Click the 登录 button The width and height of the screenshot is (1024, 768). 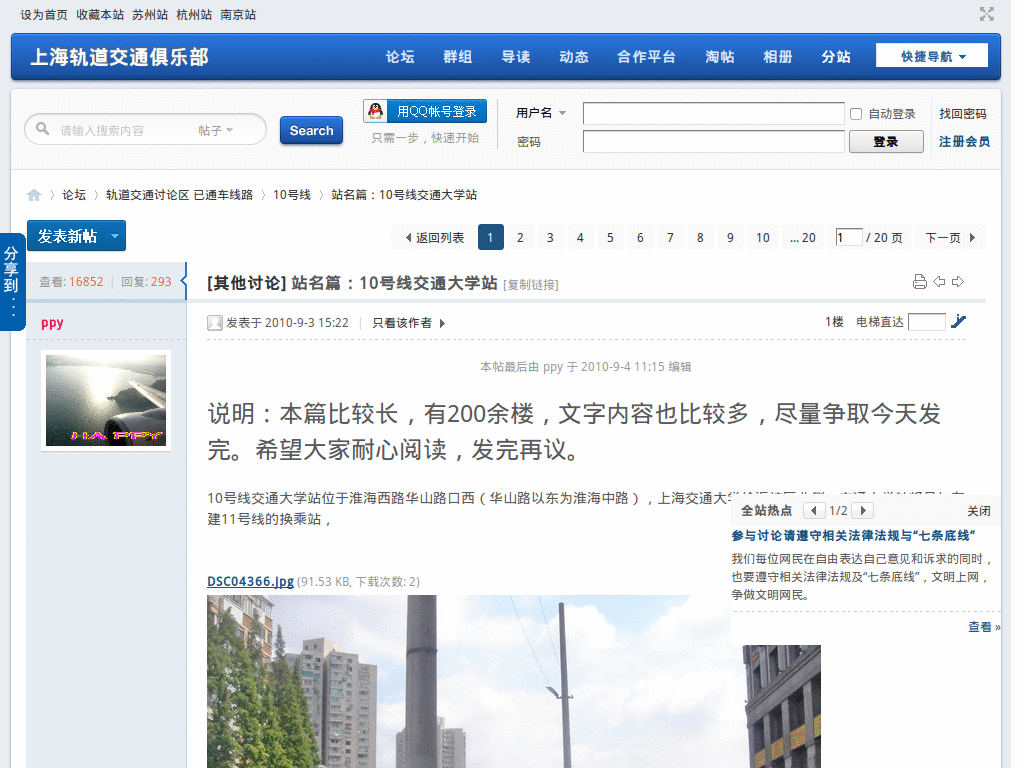886,142
